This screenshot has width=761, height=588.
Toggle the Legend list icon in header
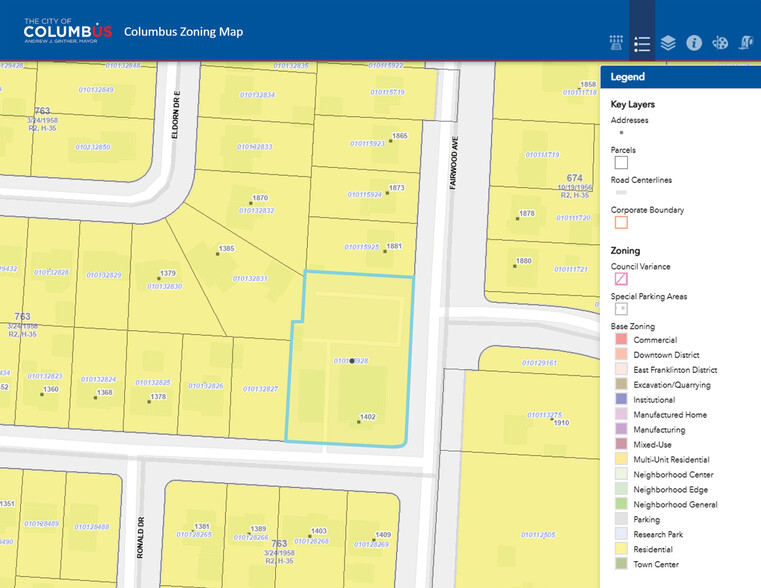(642, 43)
